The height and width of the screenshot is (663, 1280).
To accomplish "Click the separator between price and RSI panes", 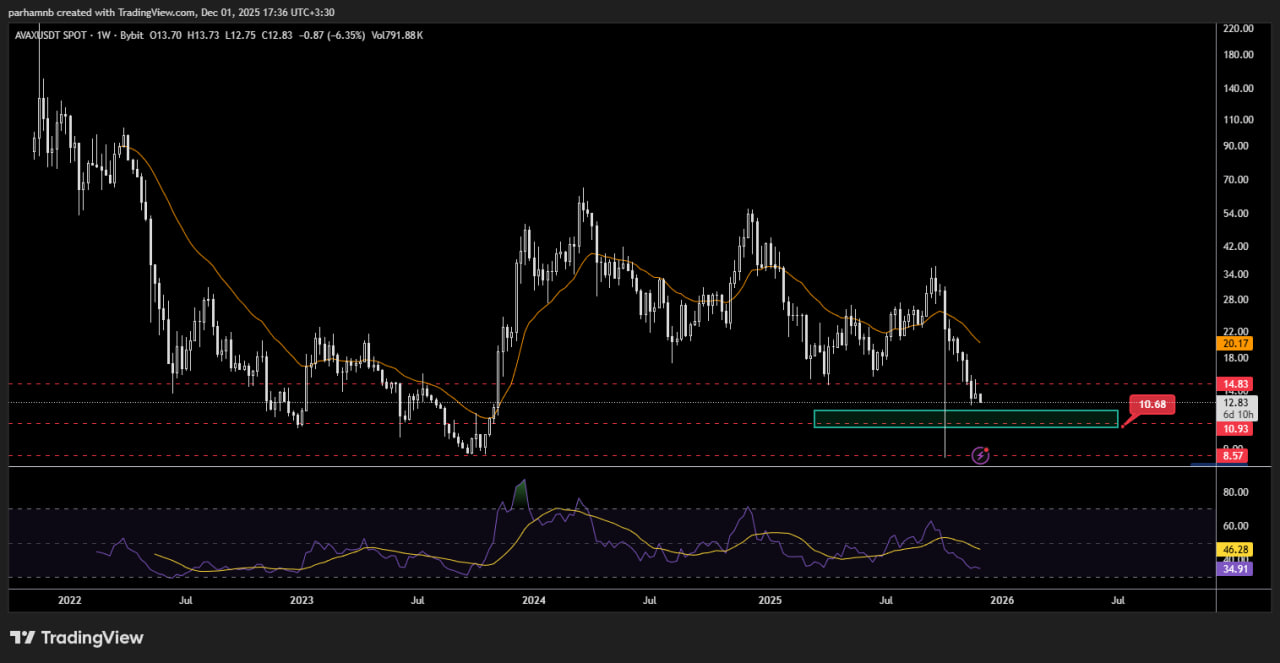I will (610, 467).
